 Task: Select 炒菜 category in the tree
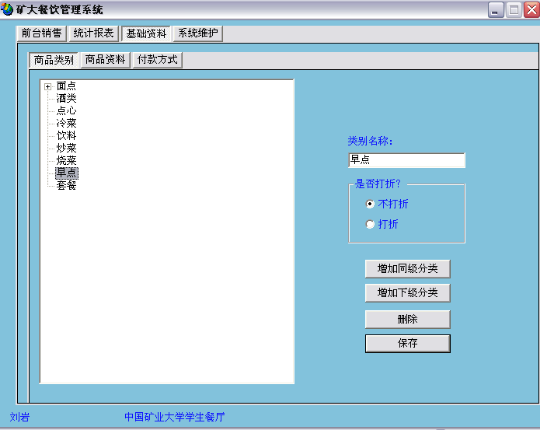pos(66,148)
